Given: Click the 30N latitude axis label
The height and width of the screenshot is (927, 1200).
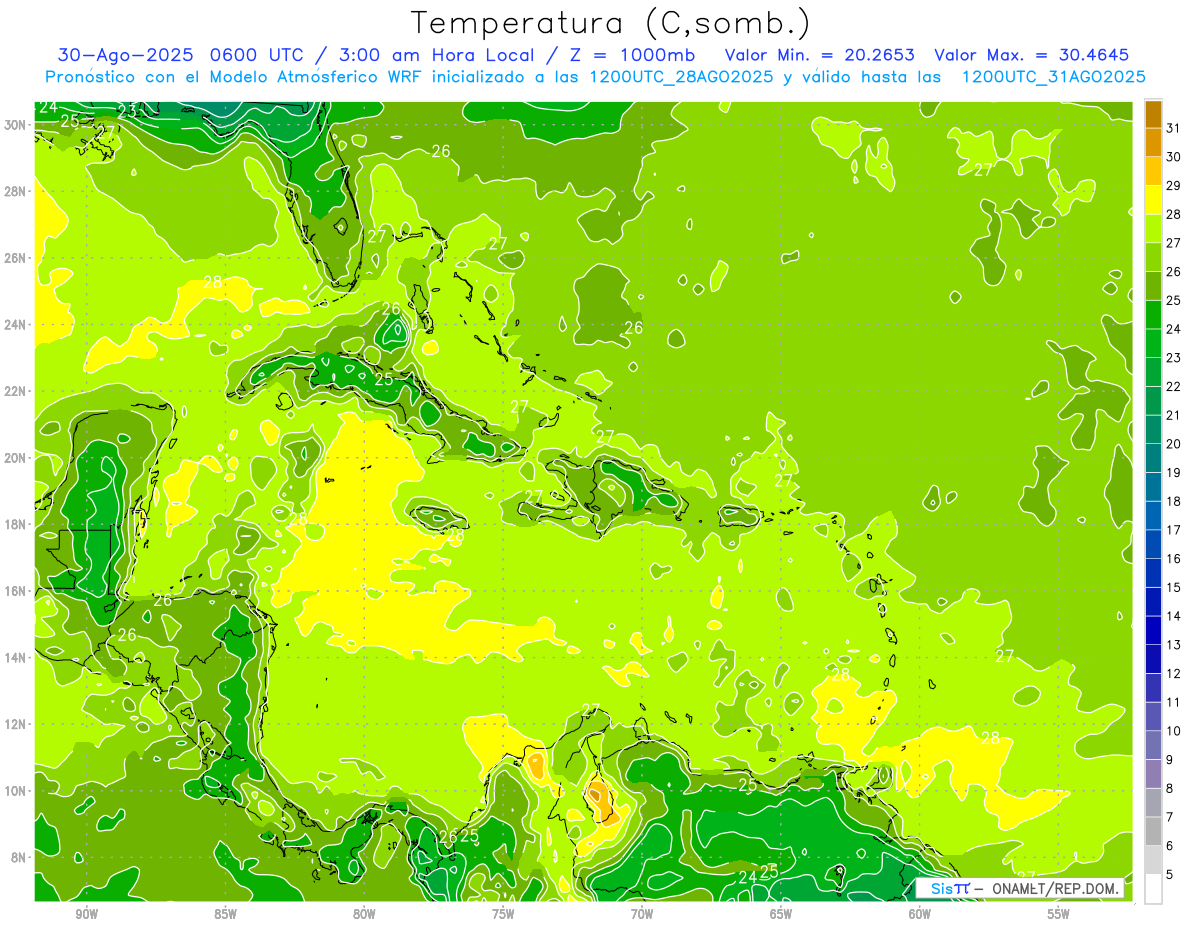Looking at the screenshot, I should pos(15,125).
